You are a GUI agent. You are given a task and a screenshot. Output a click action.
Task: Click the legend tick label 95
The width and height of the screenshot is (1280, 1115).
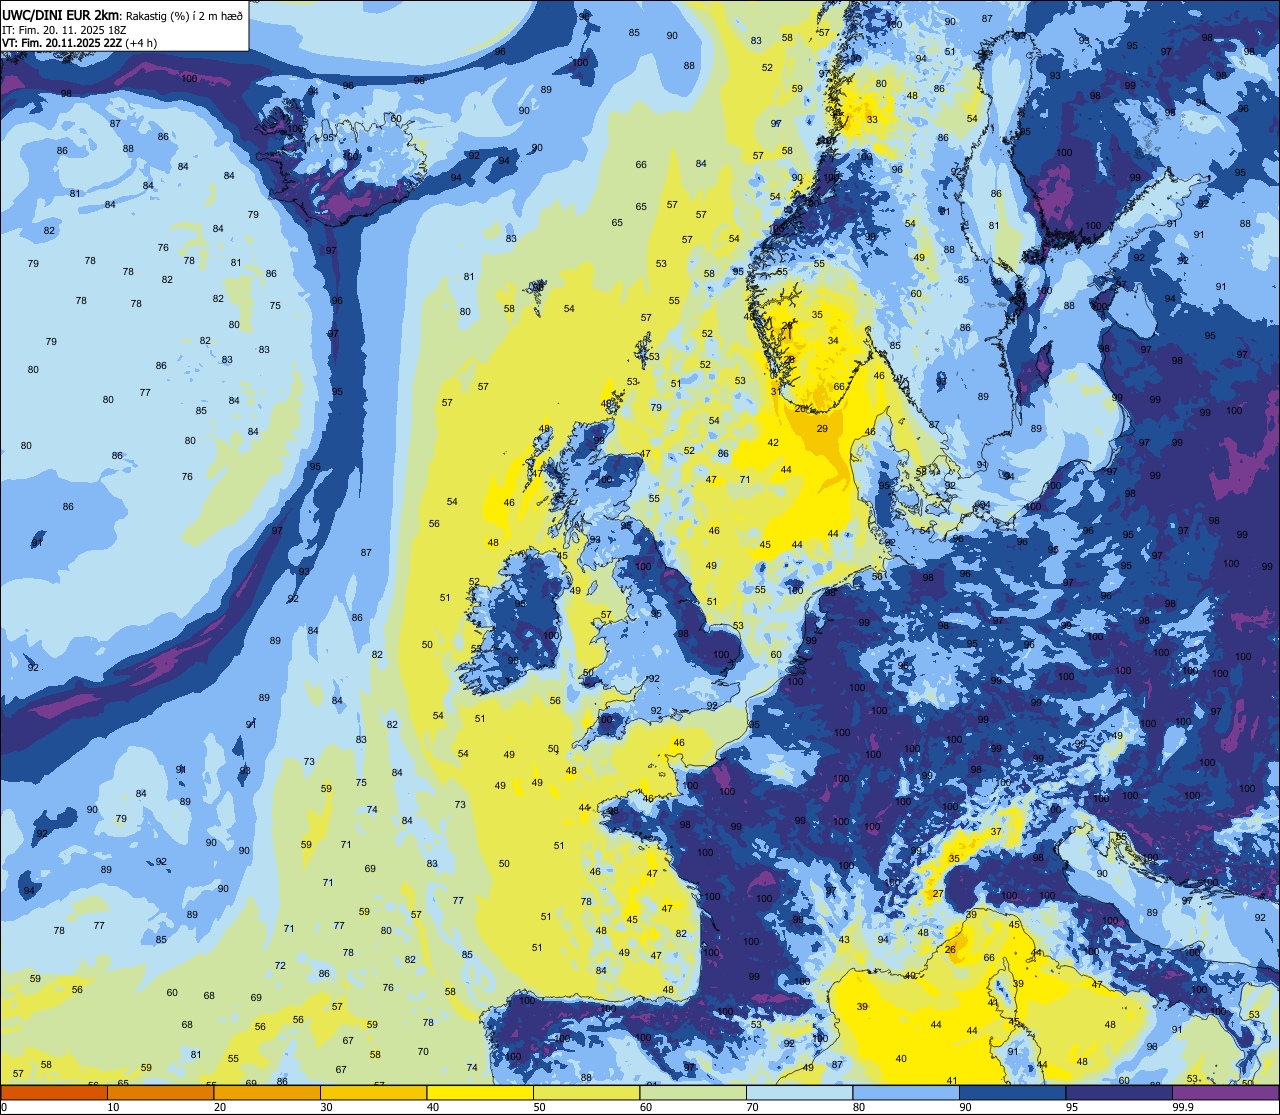[x=1072, y=1107]
